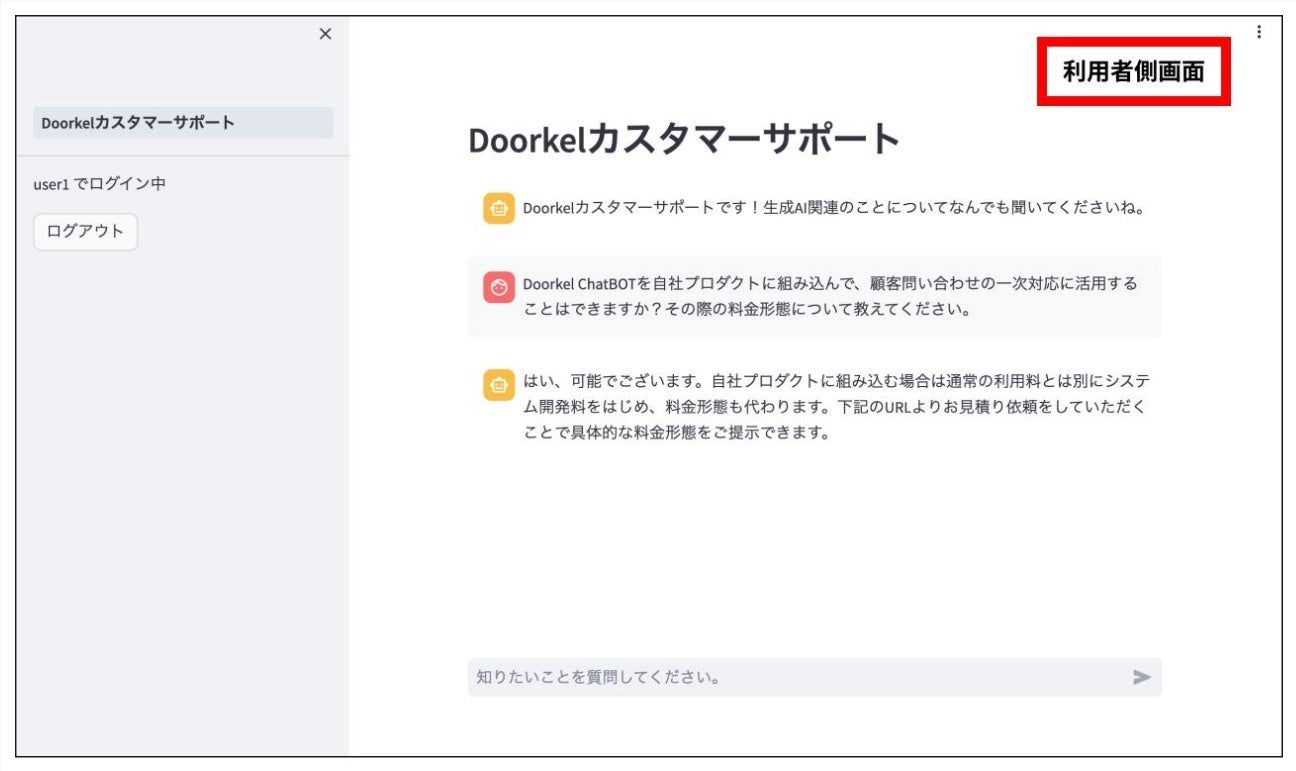Open the three-dot menu in top right

(1258, 32)
